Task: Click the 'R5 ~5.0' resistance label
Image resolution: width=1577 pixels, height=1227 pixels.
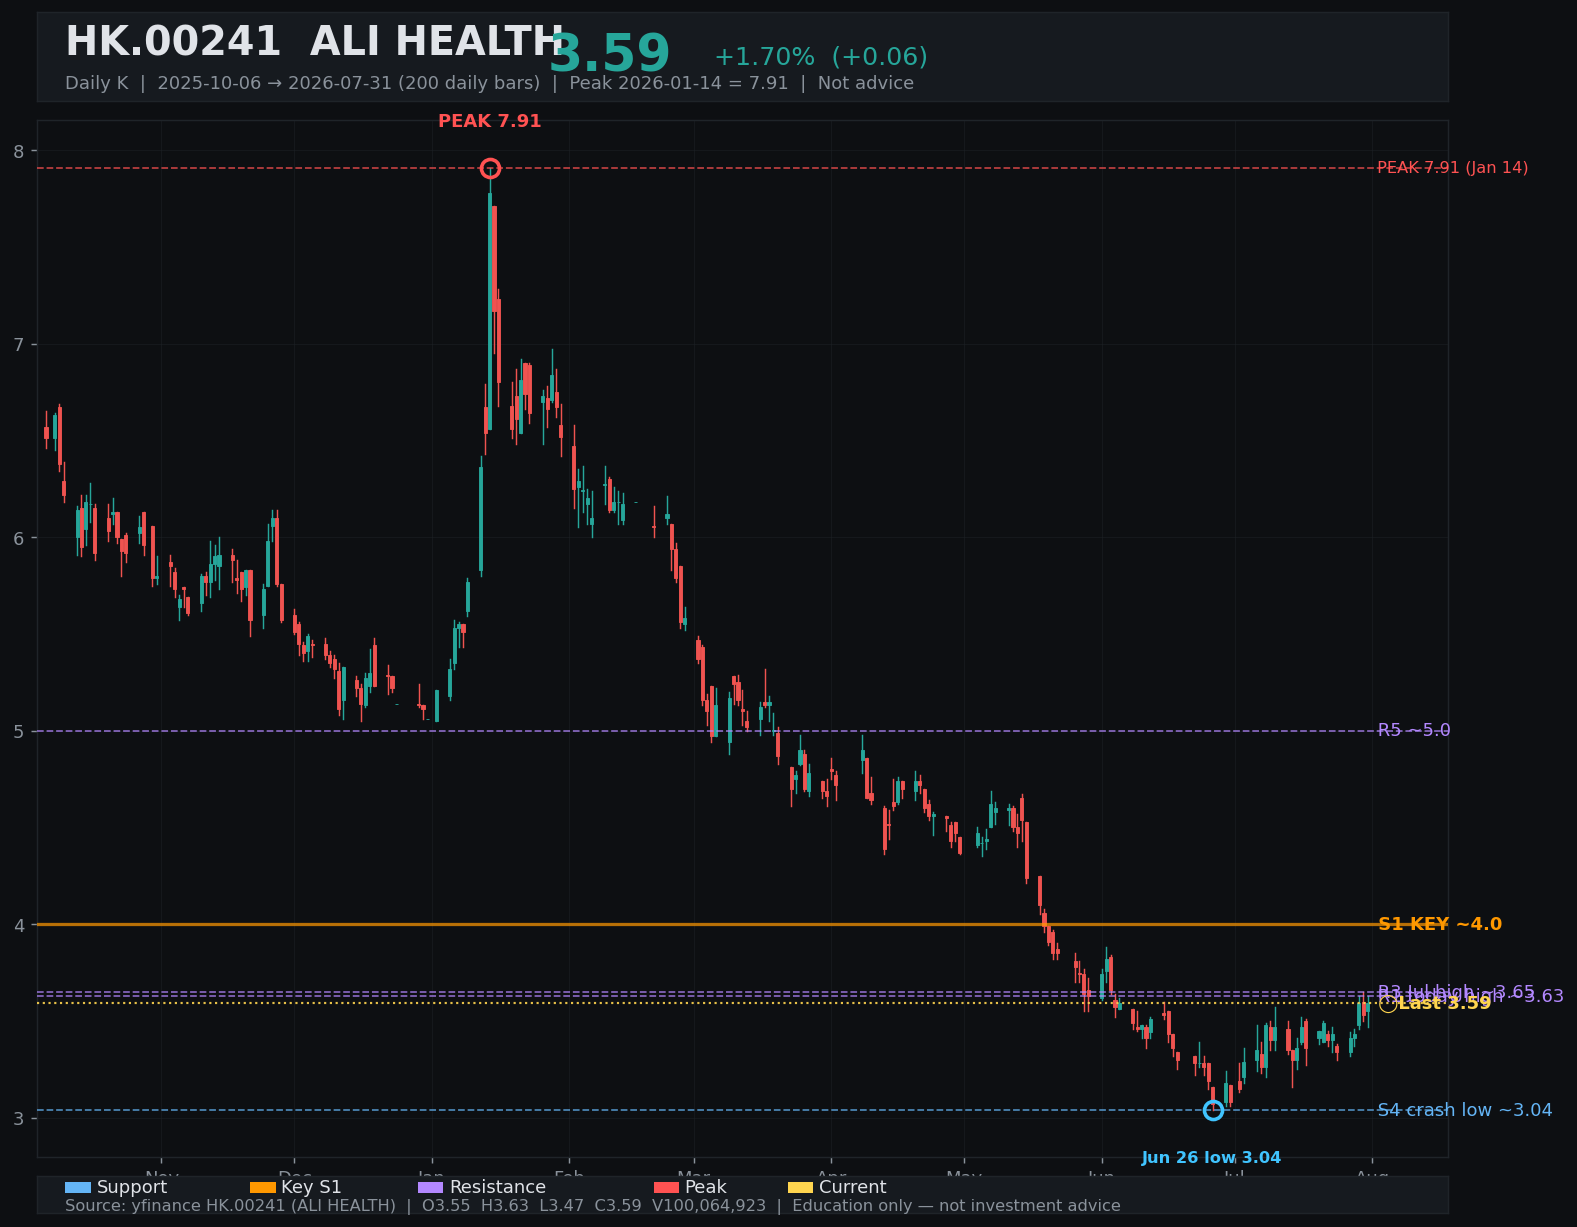Action: pos(1414,730)
